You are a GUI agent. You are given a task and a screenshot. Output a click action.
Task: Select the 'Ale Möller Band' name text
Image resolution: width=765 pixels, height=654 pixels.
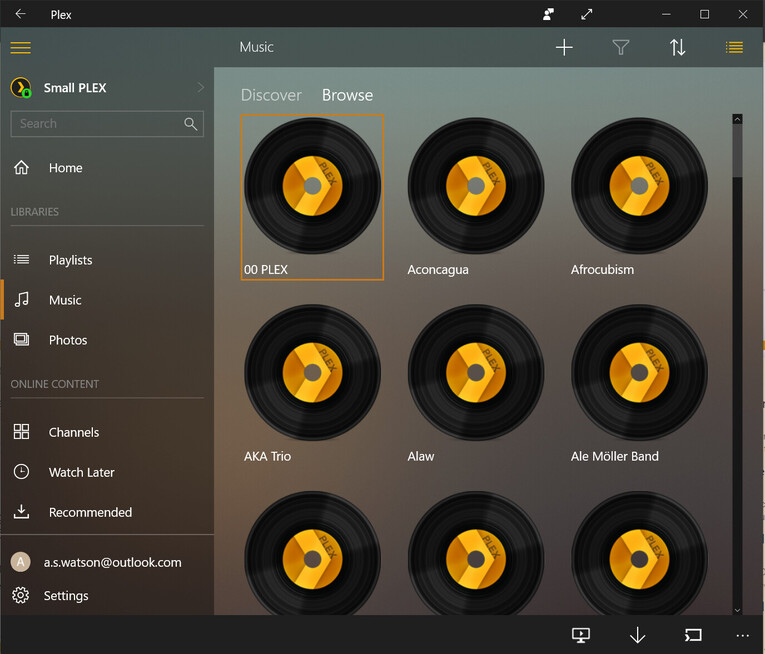615,456
